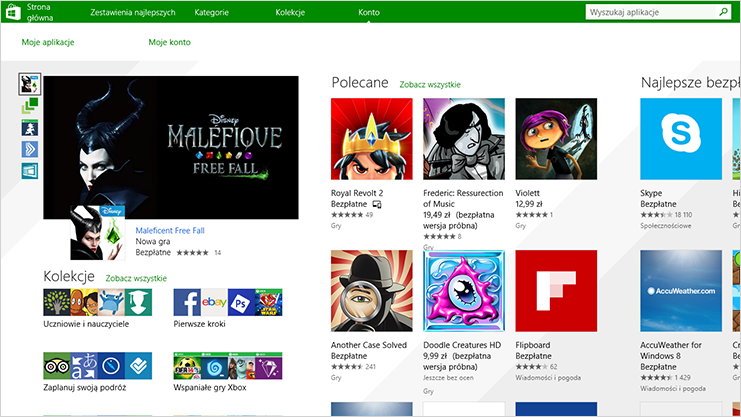
Task: Click the Maleficent Free Fall large banner
Action: (x=171, y=147)
